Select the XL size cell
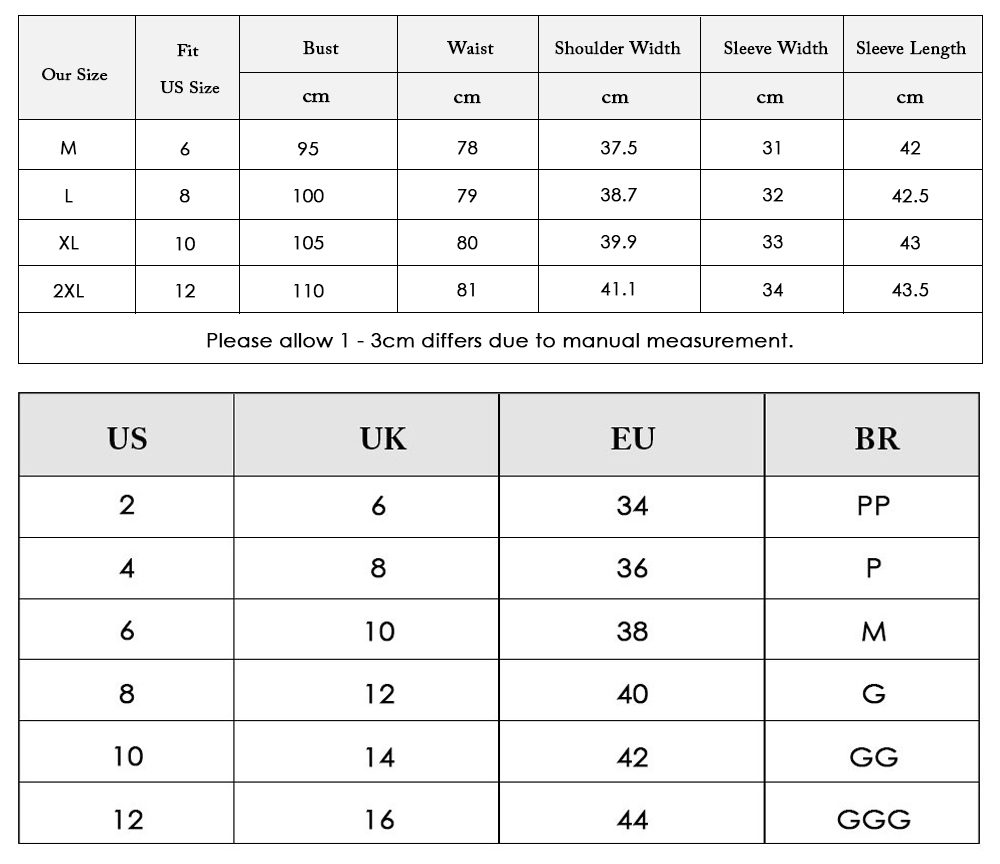Screen dimensions: 1000x864 click(68, 243)
